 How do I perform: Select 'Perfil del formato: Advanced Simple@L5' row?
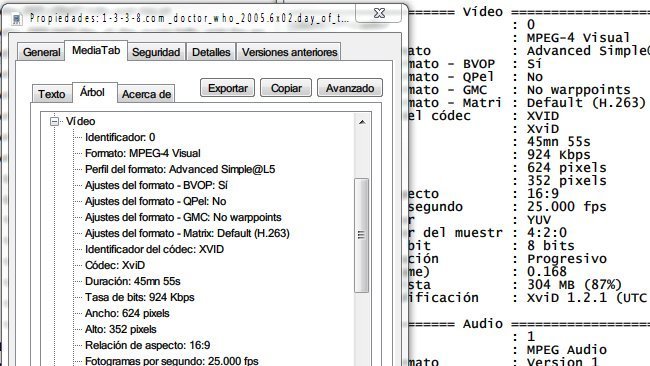click(x=180, y=170)
